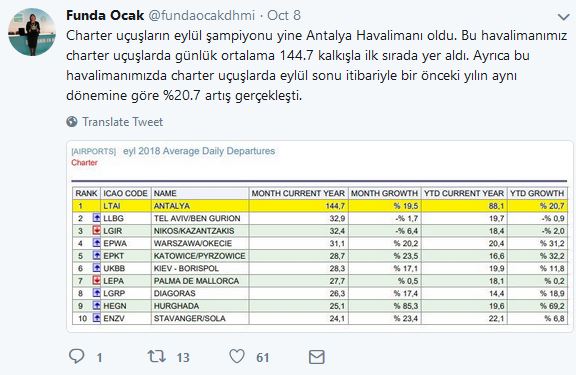Open Funda Ocak's profile avatar

tap(32, 32)
